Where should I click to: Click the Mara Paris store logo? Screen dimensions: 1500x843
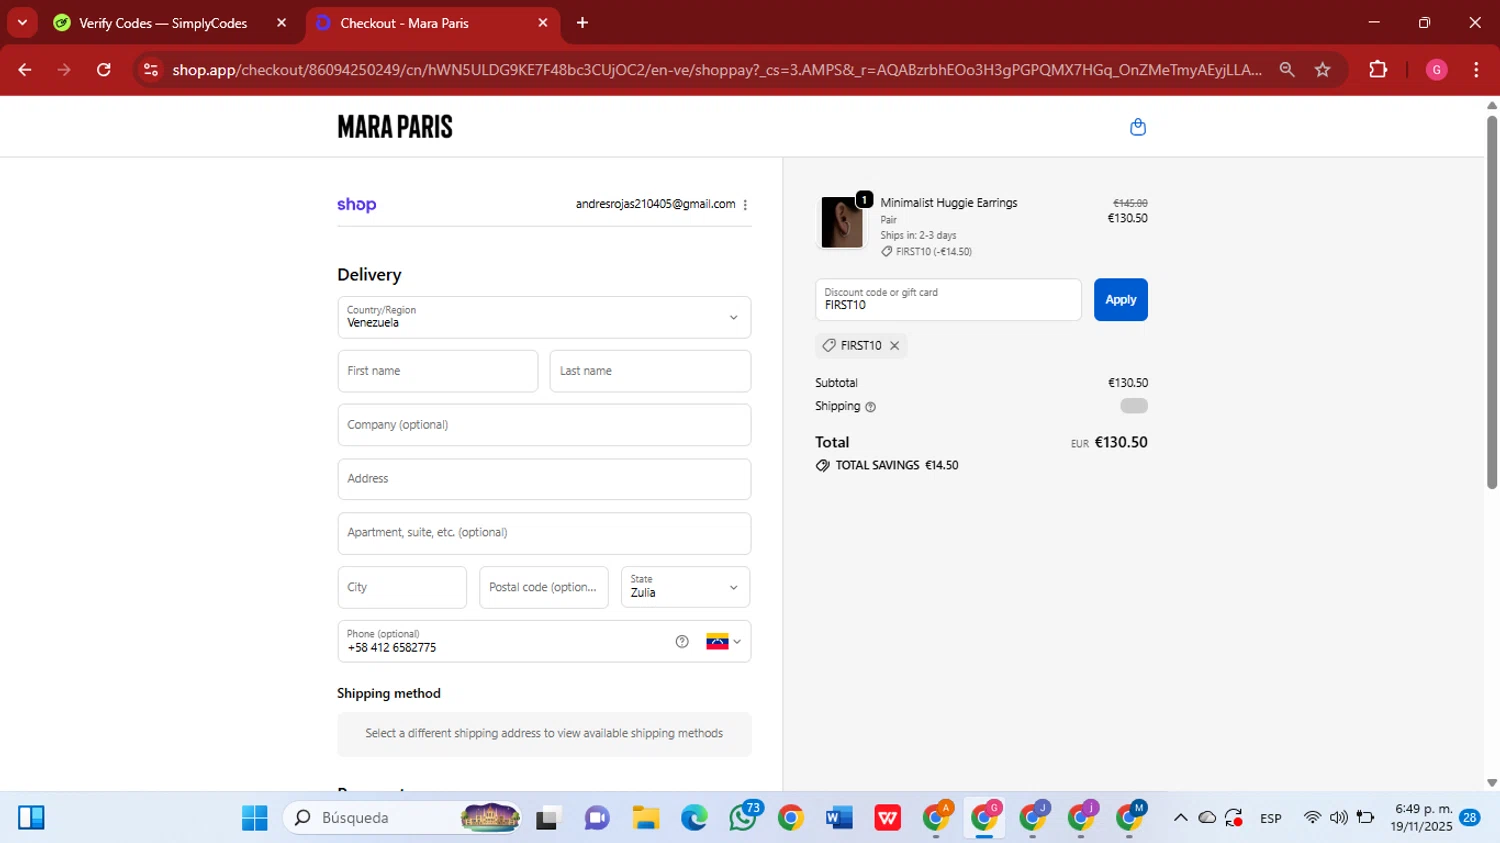tap(395, 127)
